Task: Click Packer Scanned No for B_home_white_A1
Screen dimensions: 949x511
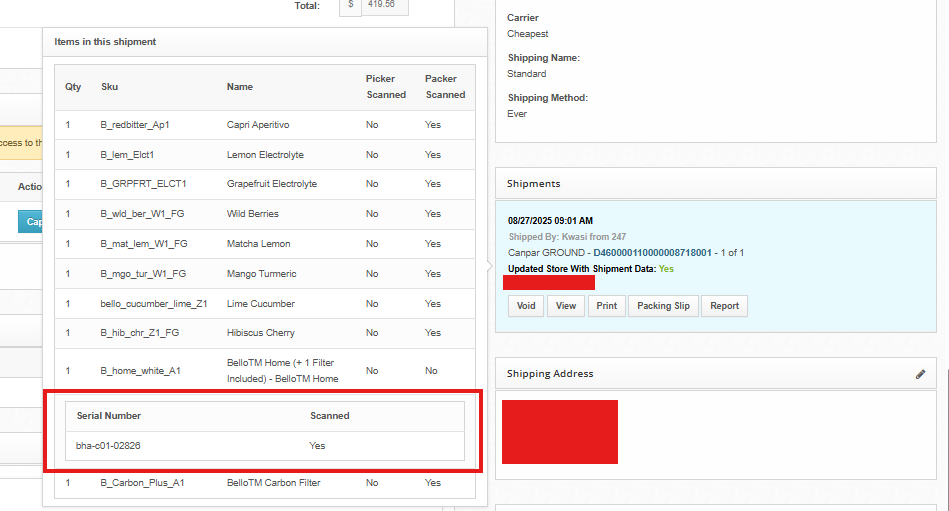Action: click(x=431, y=371)
